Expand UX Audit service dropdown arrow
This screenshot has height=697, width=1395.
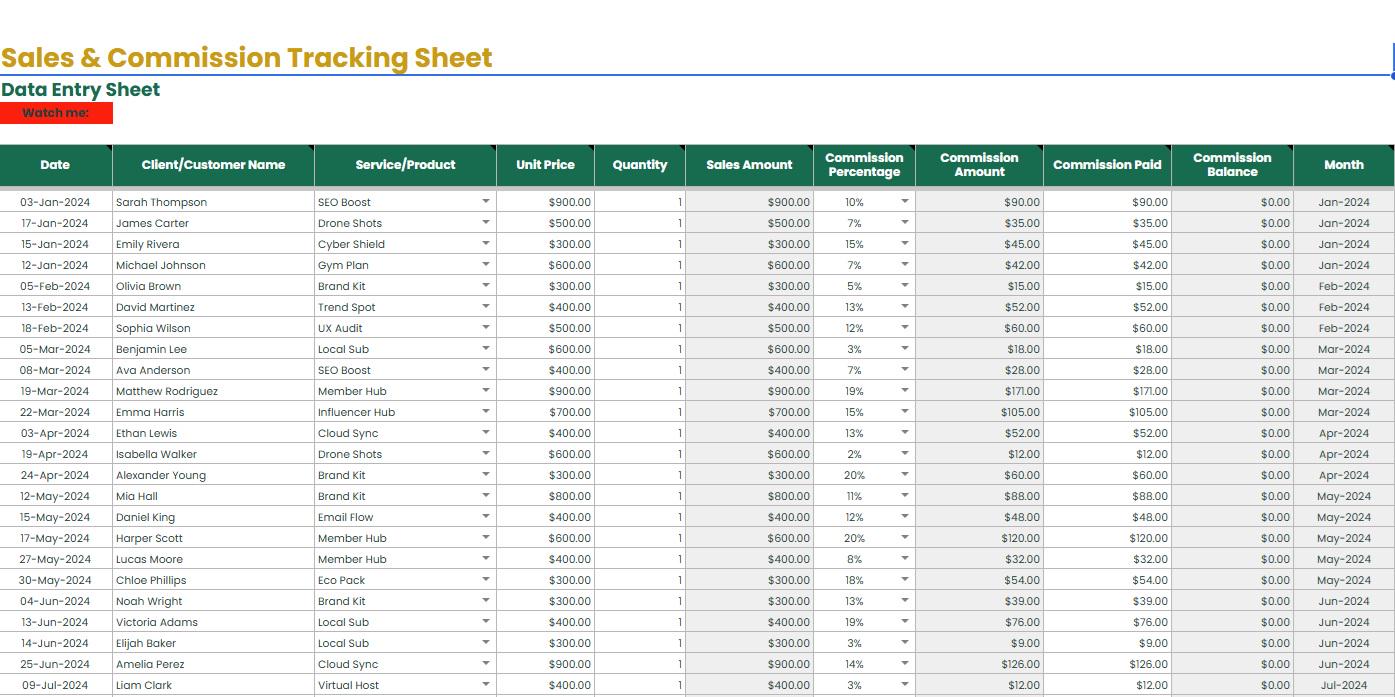(486, 328)
